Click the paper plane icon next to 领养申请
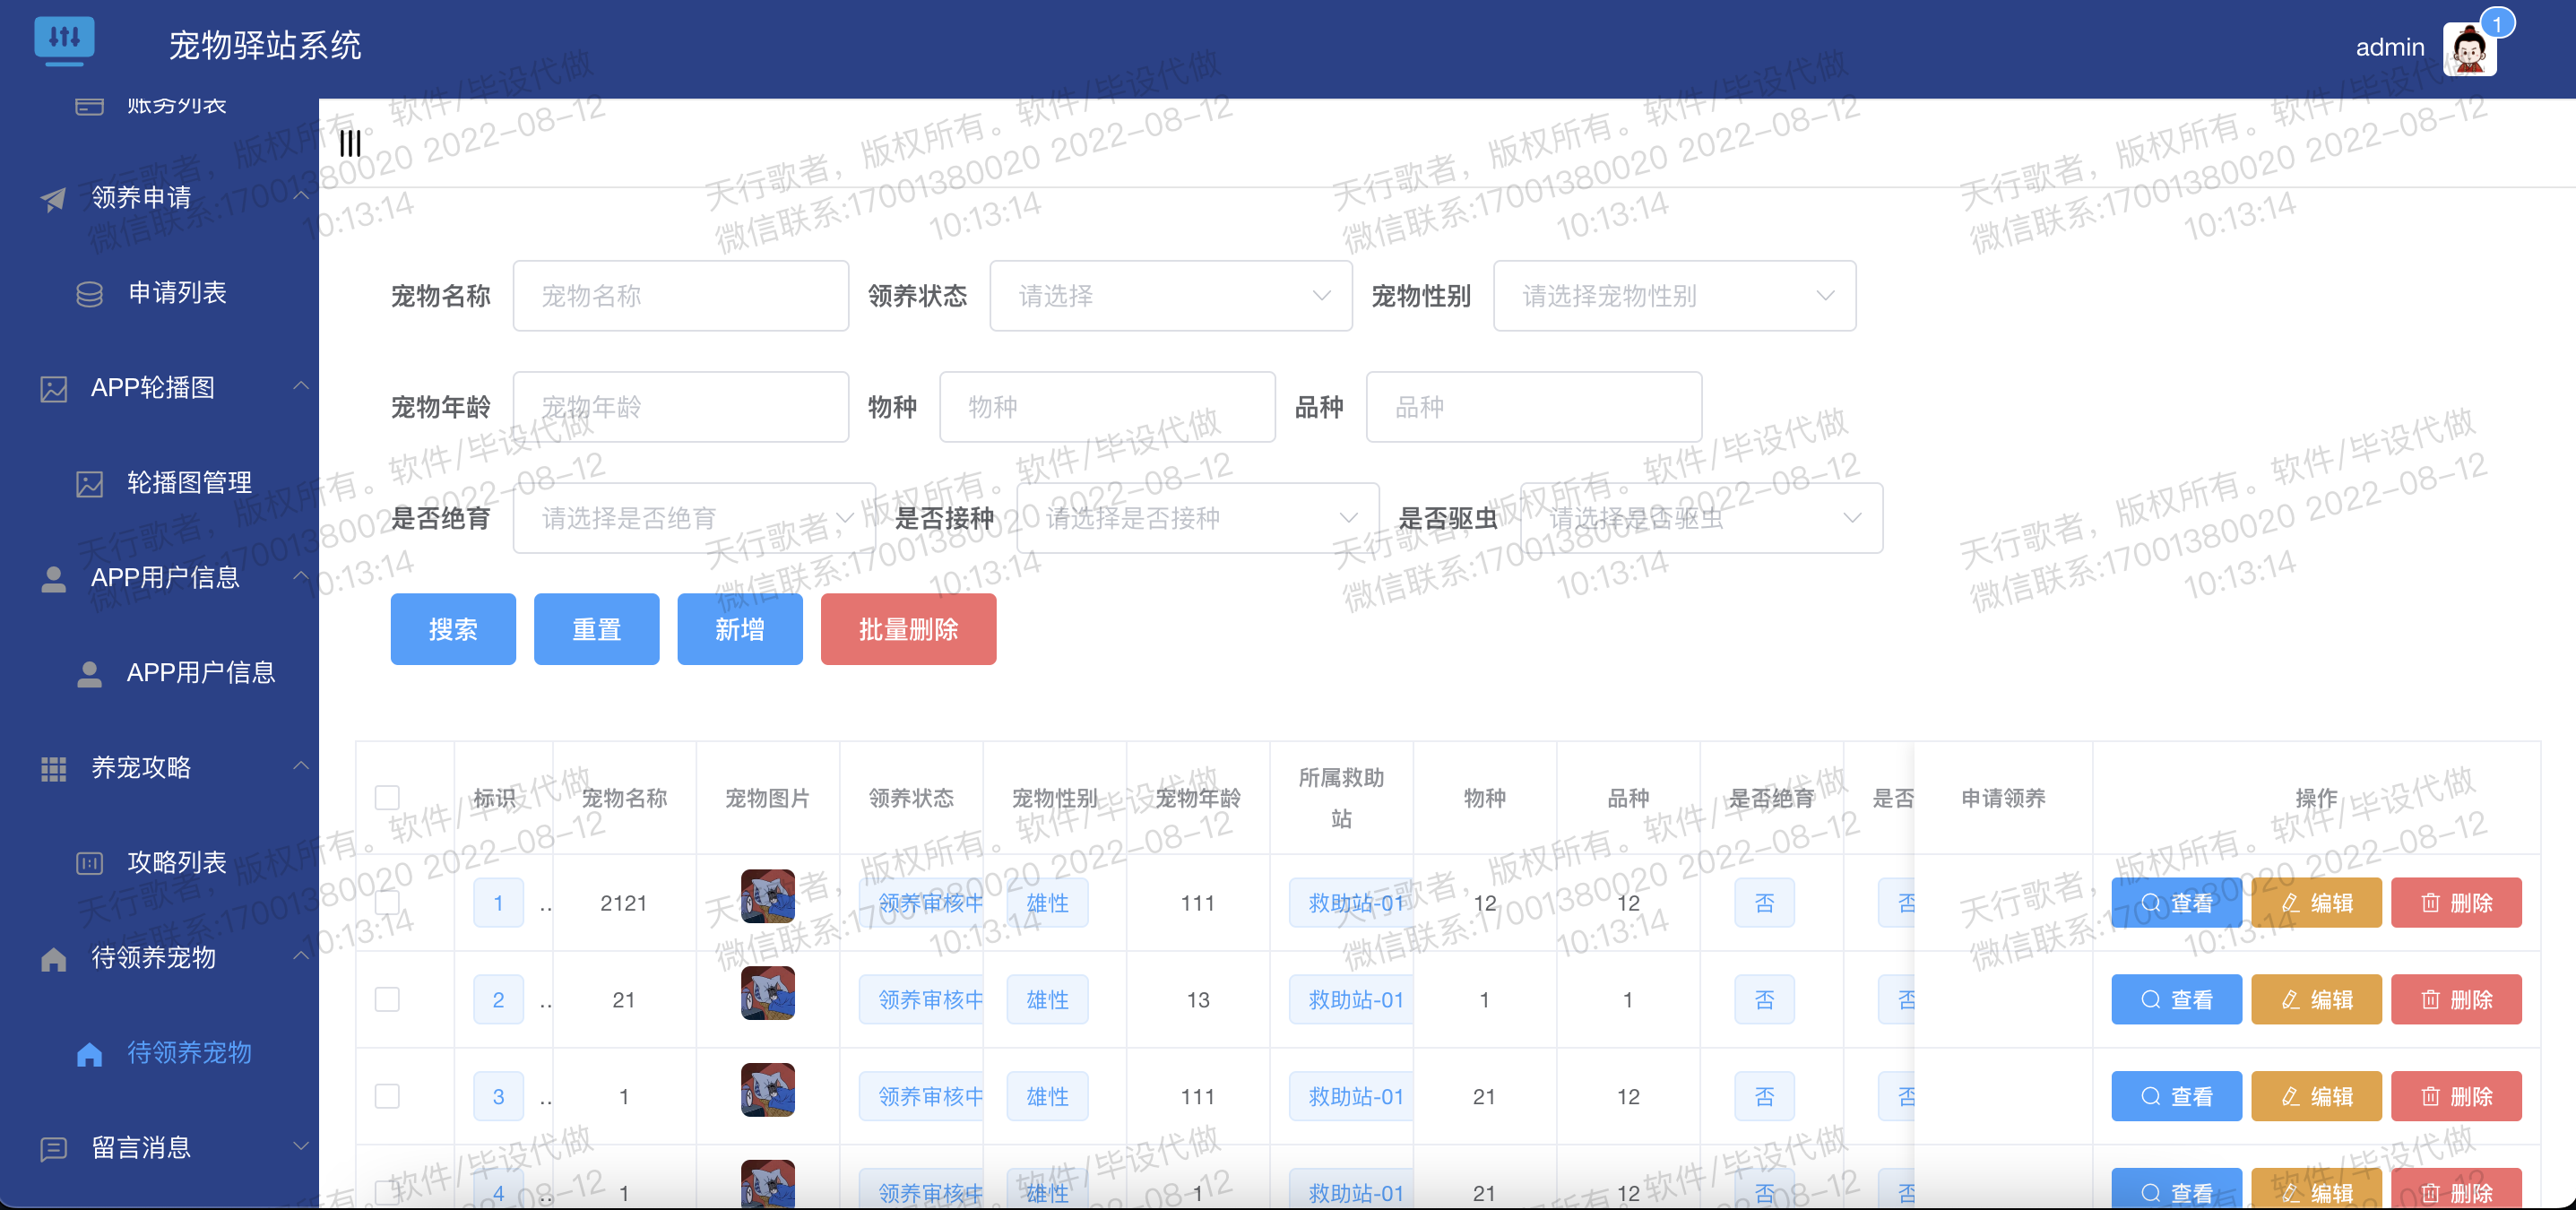 click(x=52, y=198)
